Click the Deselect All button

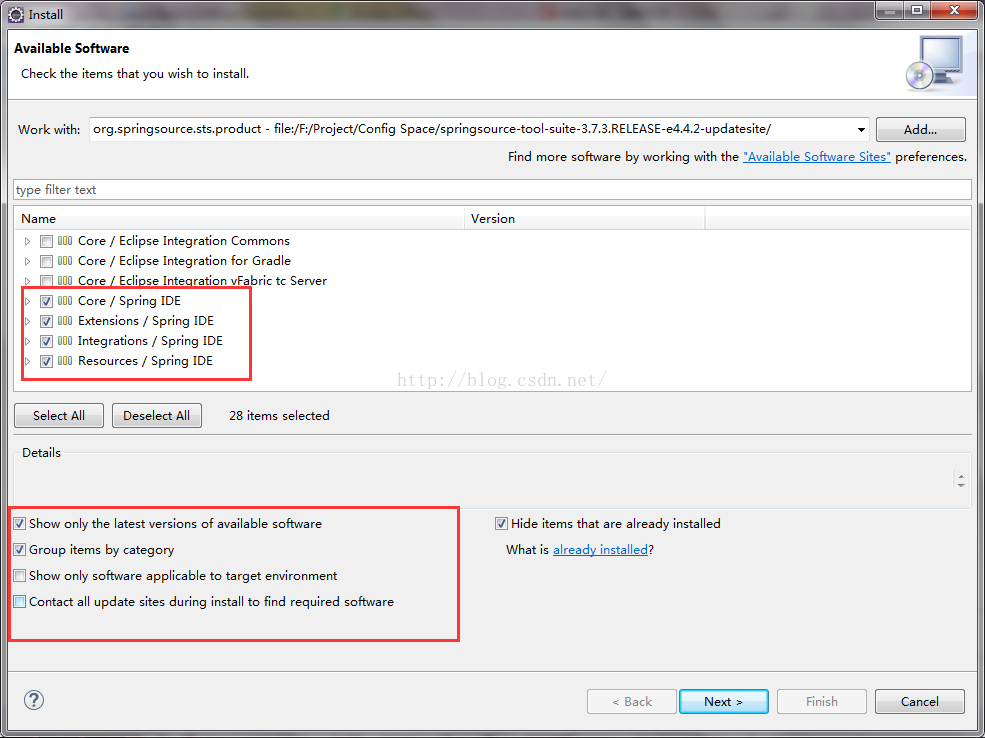pos(156,416)
